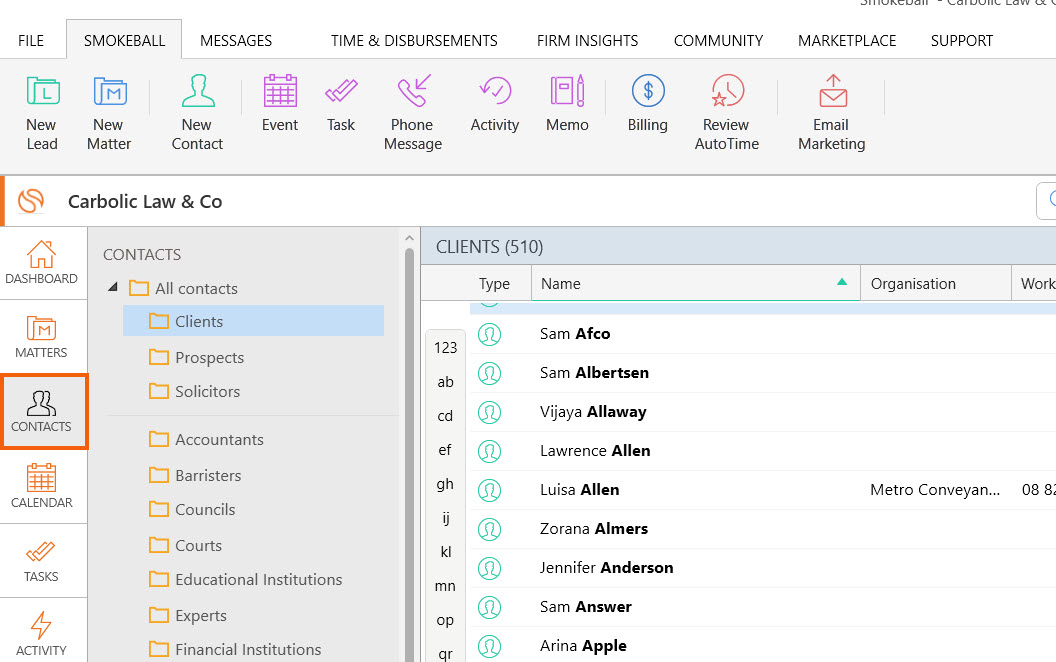
Task: Select the Prospects folder
Action: 209,357
